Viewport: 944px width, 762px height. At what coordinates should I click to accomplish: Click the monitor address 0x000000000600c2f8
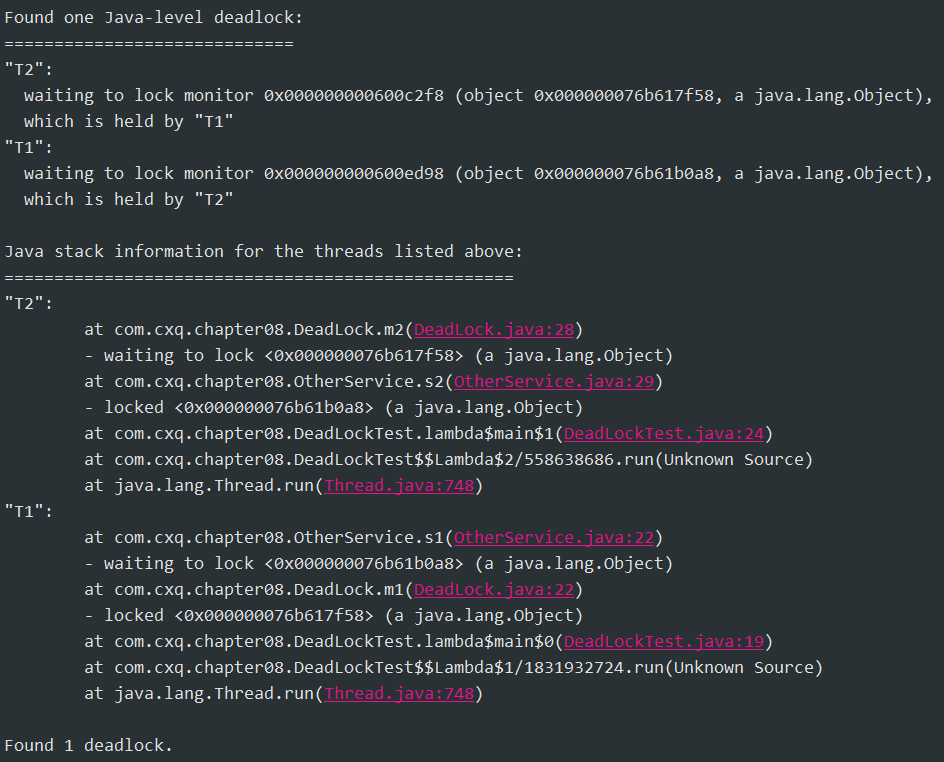pos(353,96)
